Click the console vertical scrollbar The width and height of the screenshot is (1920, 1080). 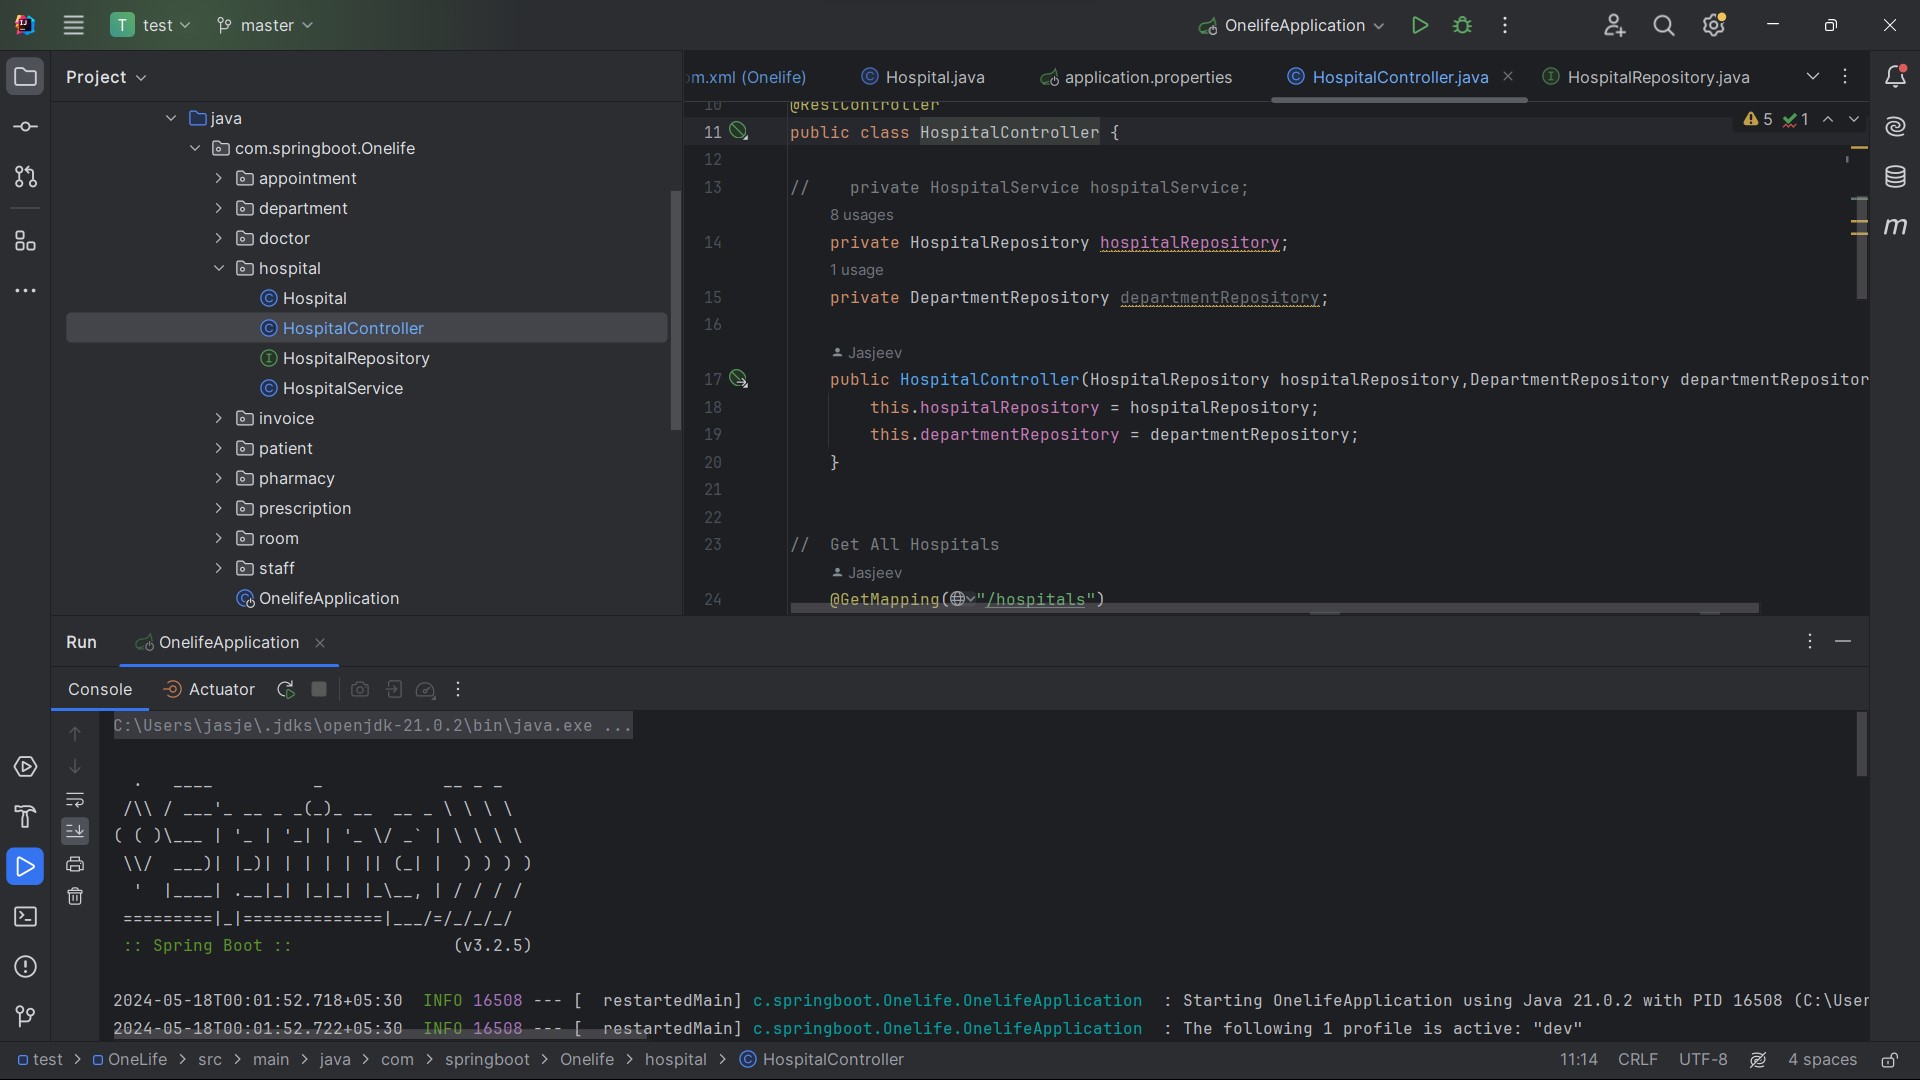1861,745
